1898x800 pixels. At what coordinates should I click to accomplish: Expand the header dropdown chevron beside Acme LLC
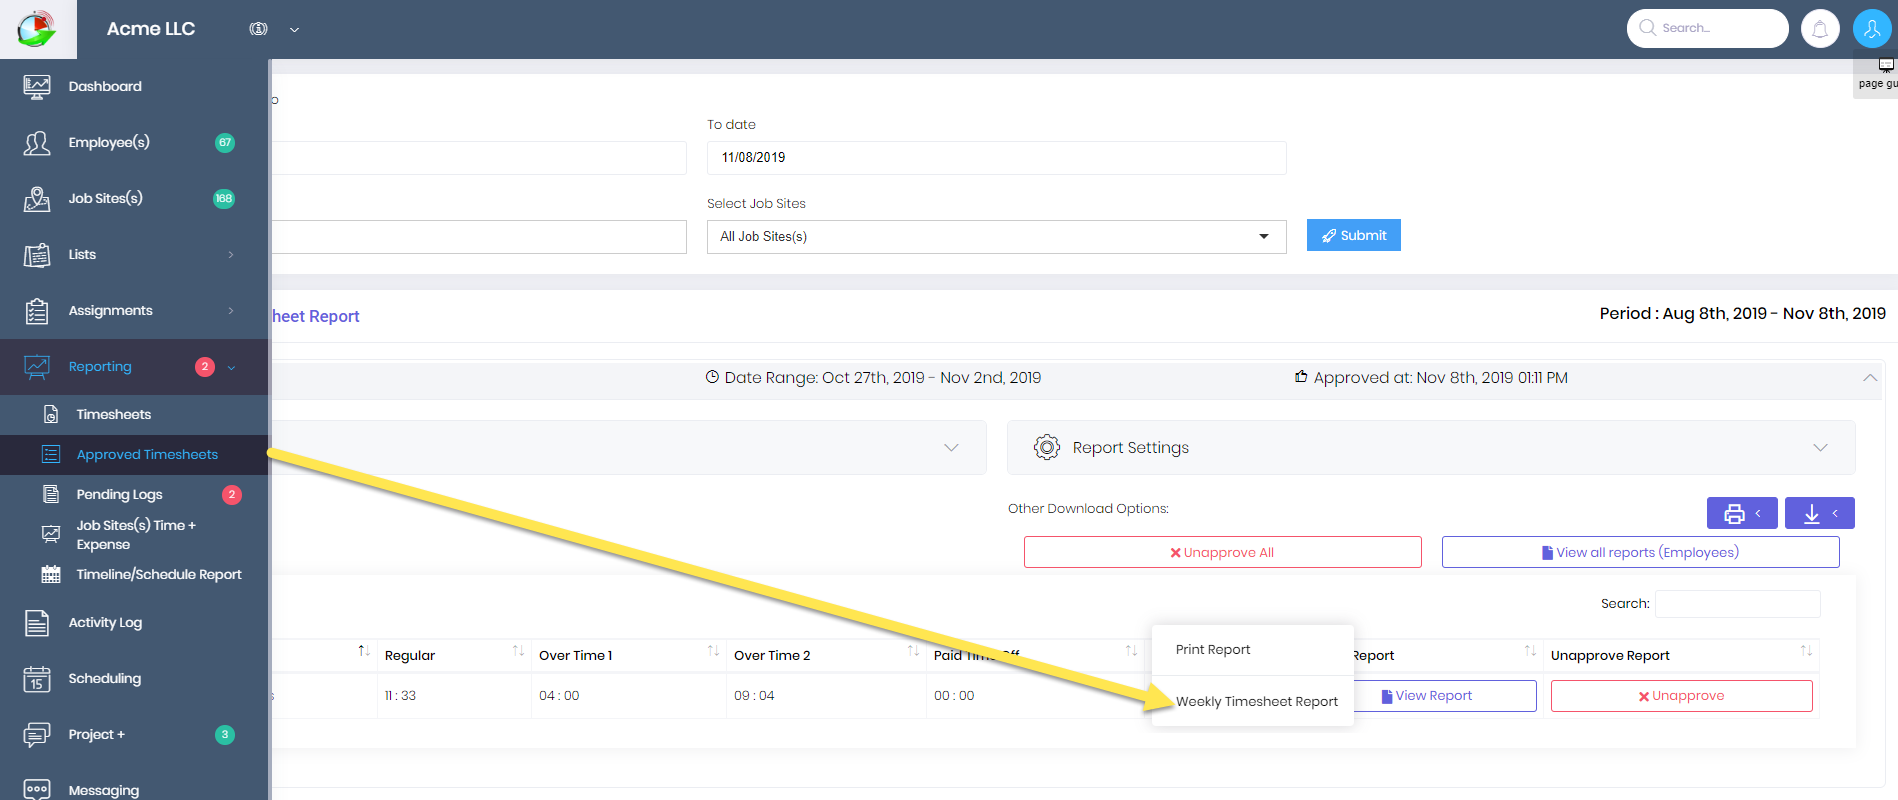pos(294,30)
